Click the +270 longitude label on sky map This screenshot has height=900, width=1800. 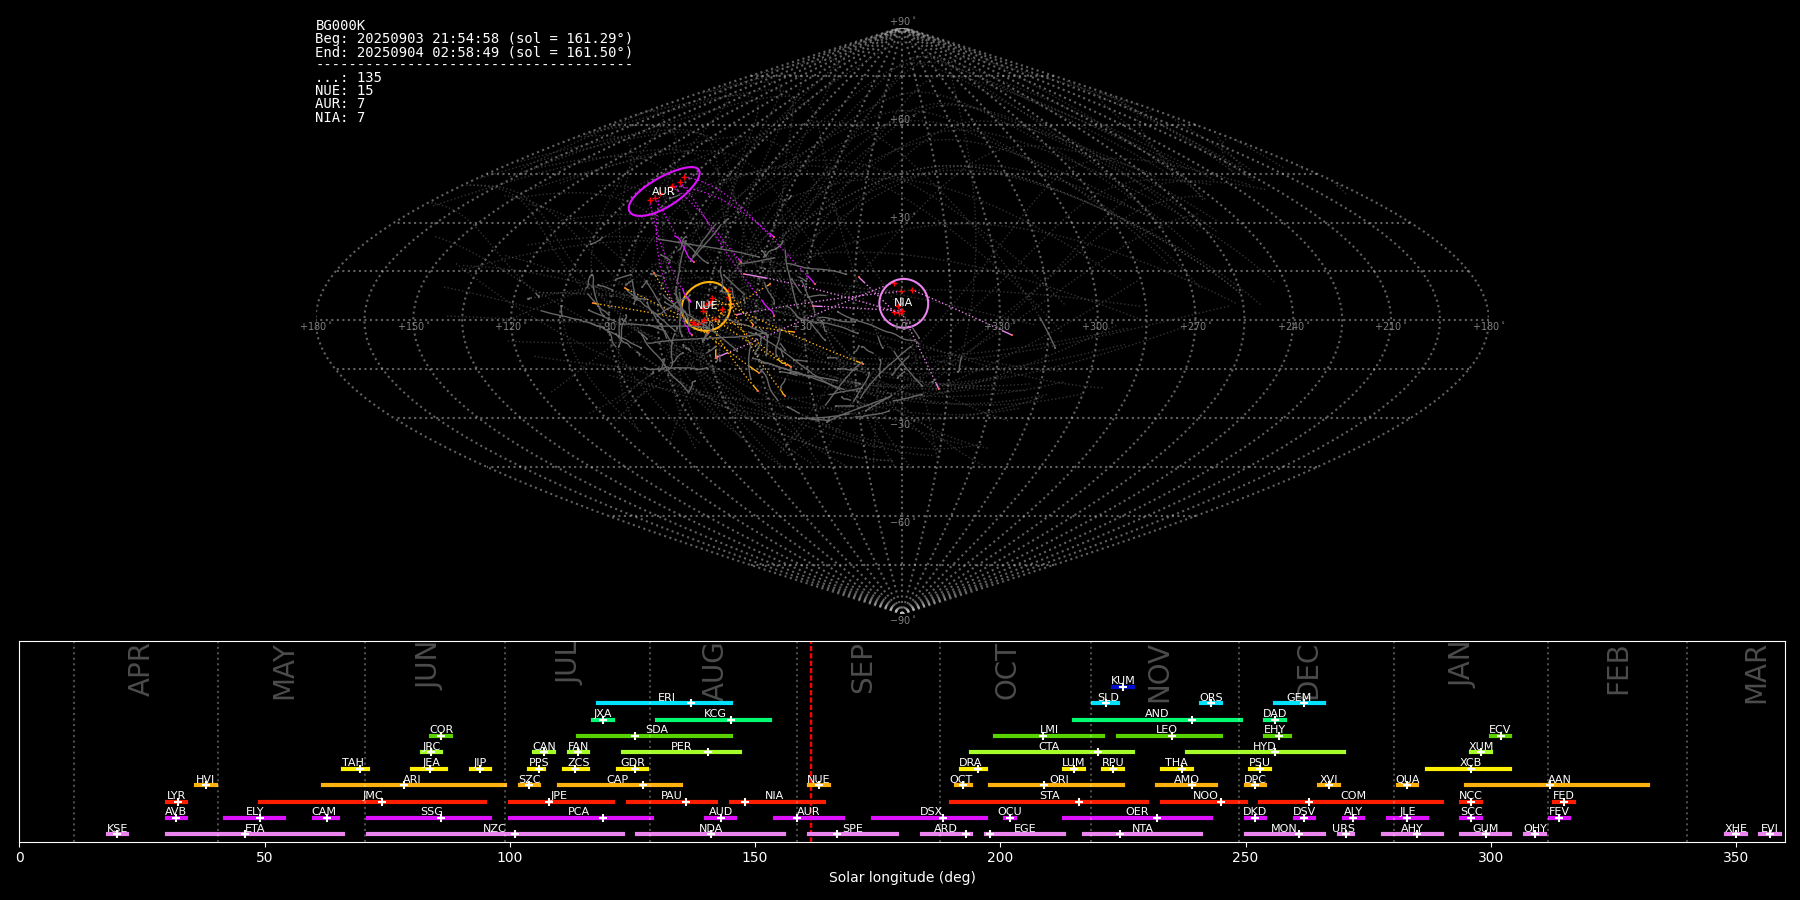1194,326
